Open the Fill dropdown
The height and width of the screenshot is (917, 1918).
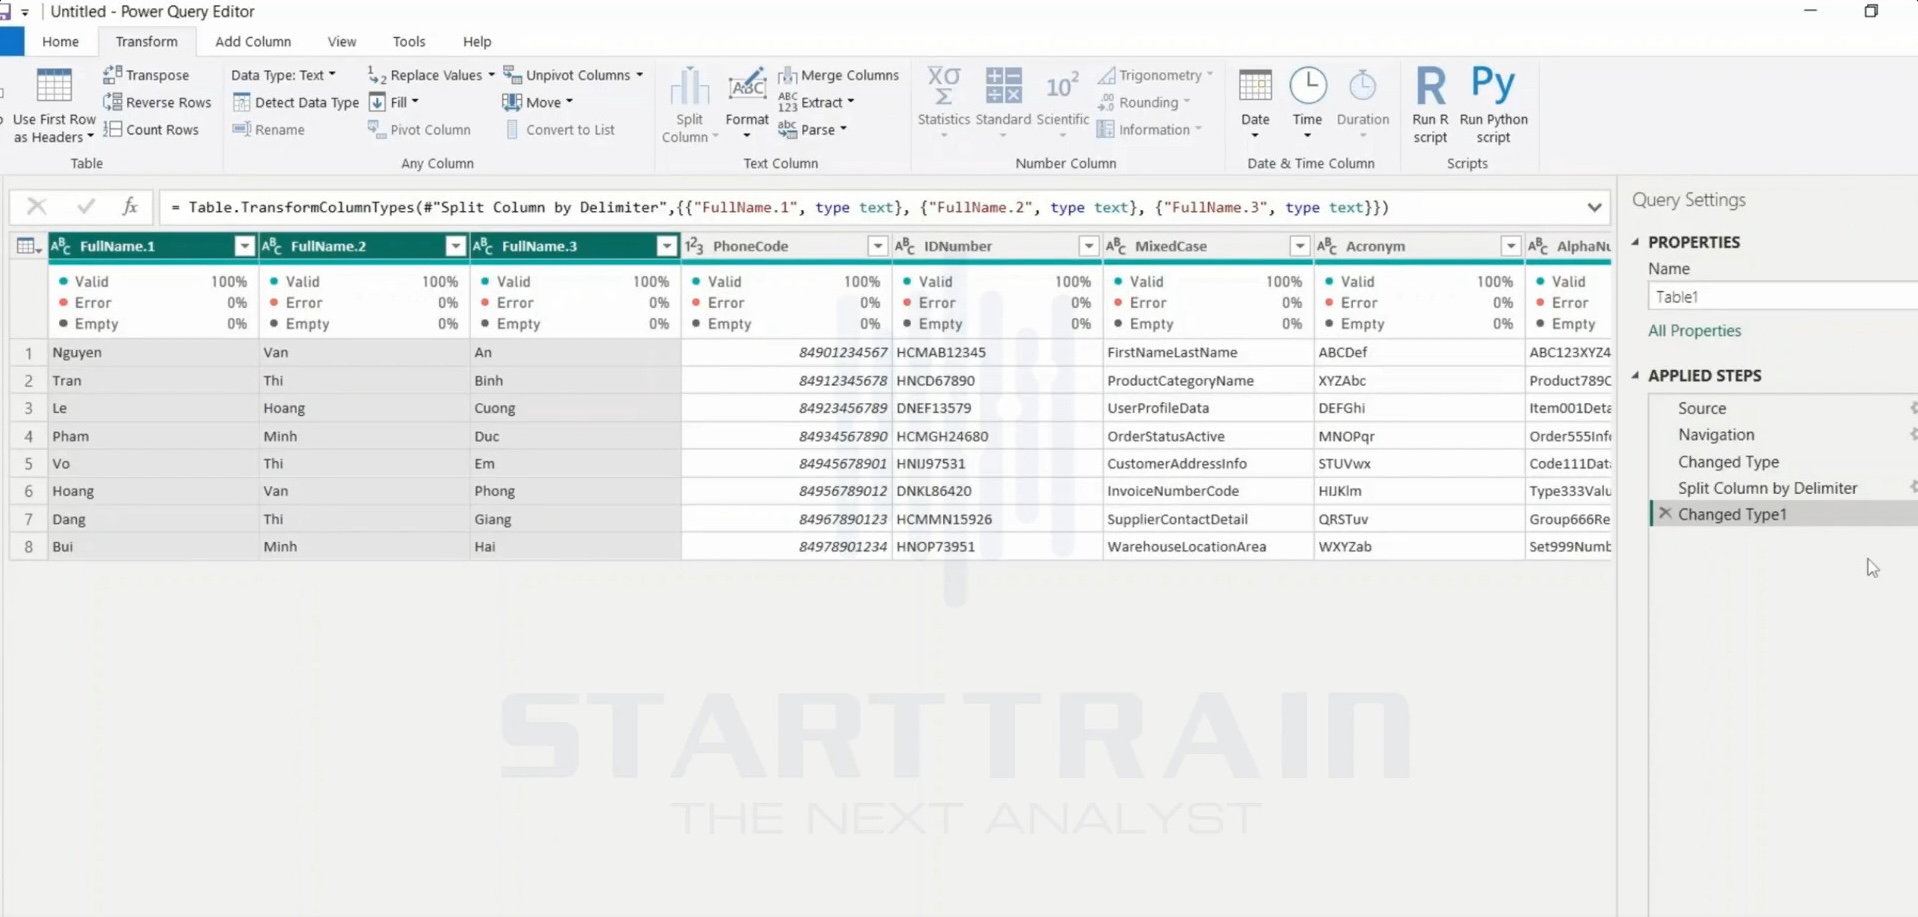pos(394,102)
